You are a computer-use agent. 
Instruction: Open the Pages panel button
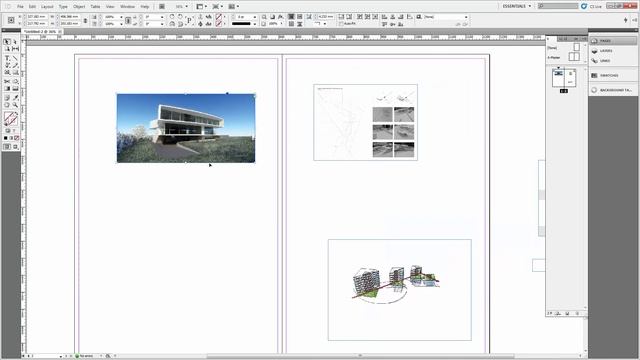pyautogui.click(x=613, y=41)
